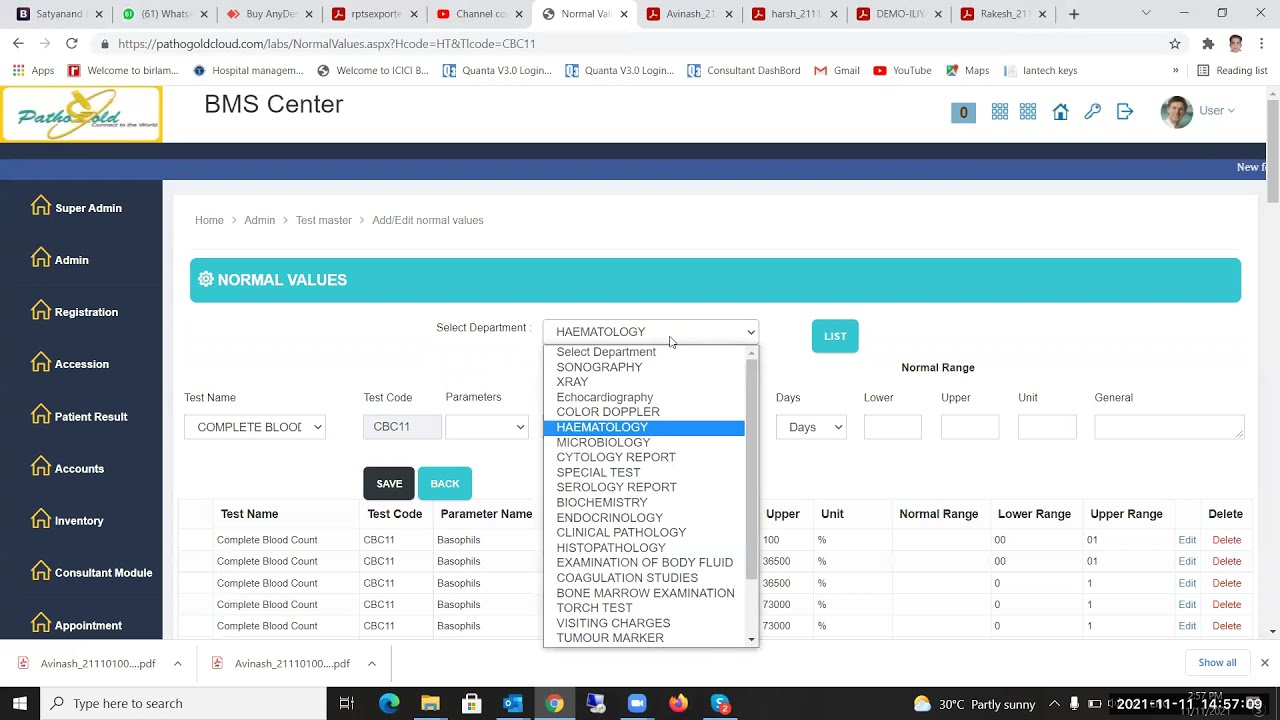
Task: Click the Upper value input field
Action: click(969, 427)
